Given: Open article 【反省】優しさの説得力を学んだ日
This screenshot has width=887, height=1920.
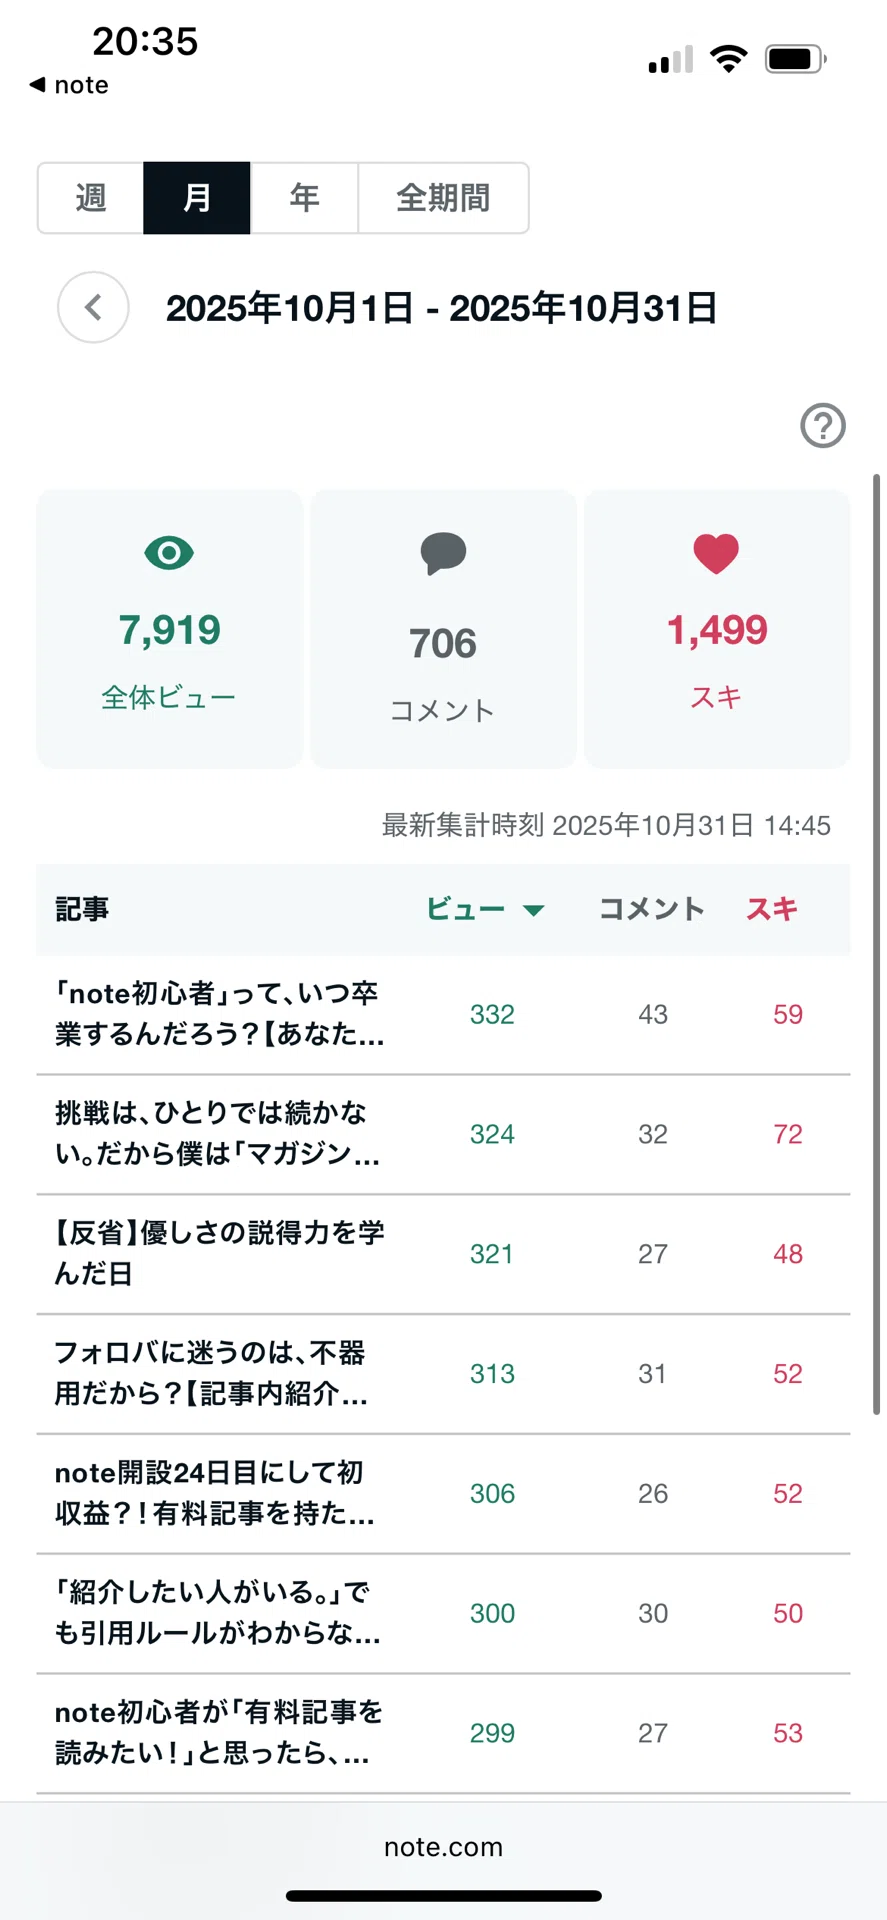Looking at the screenshot, I should [443, 1254].
